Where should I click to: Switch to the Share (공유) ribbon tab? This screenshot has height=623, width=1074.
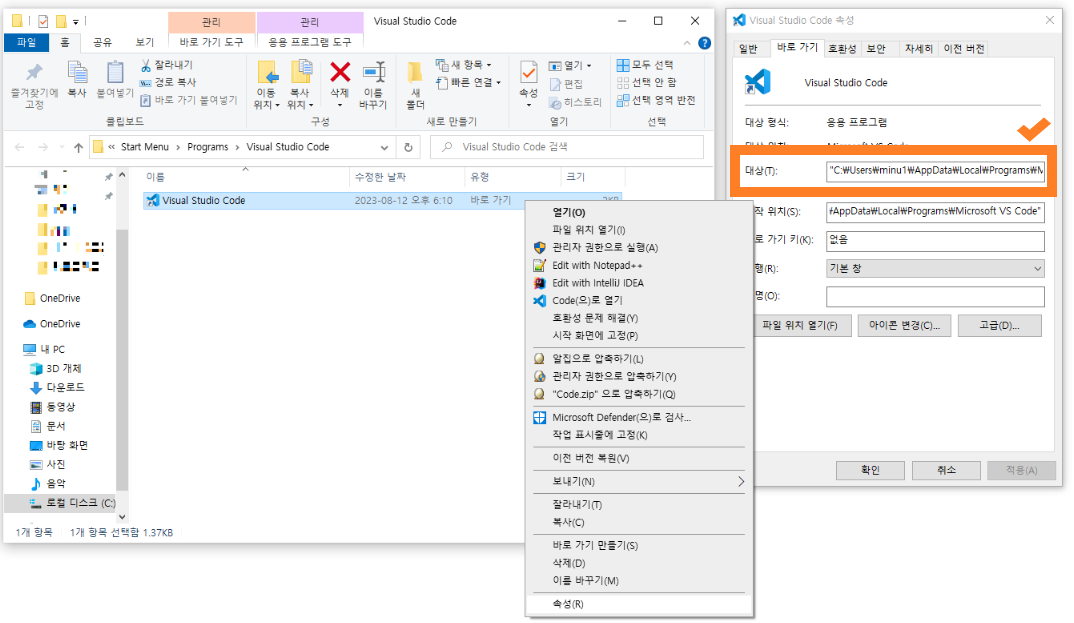[102, 42]
